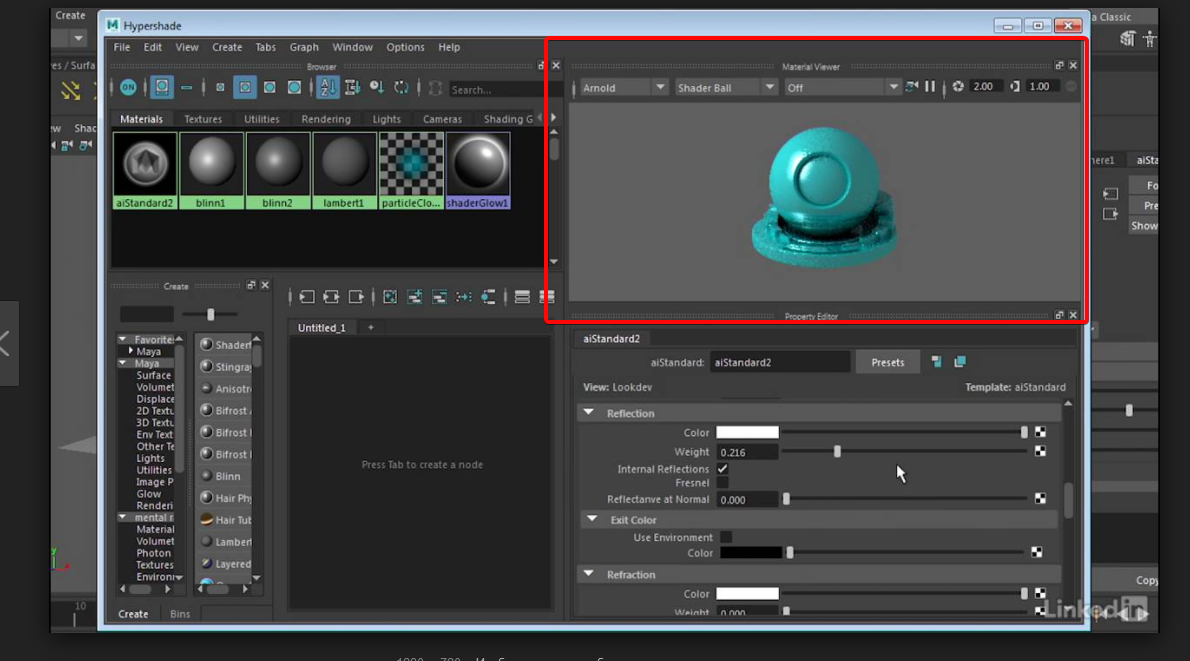Open the Create menu in Hypershade
The width and height of the screenshot is (1190, 661).
(227, 47)
